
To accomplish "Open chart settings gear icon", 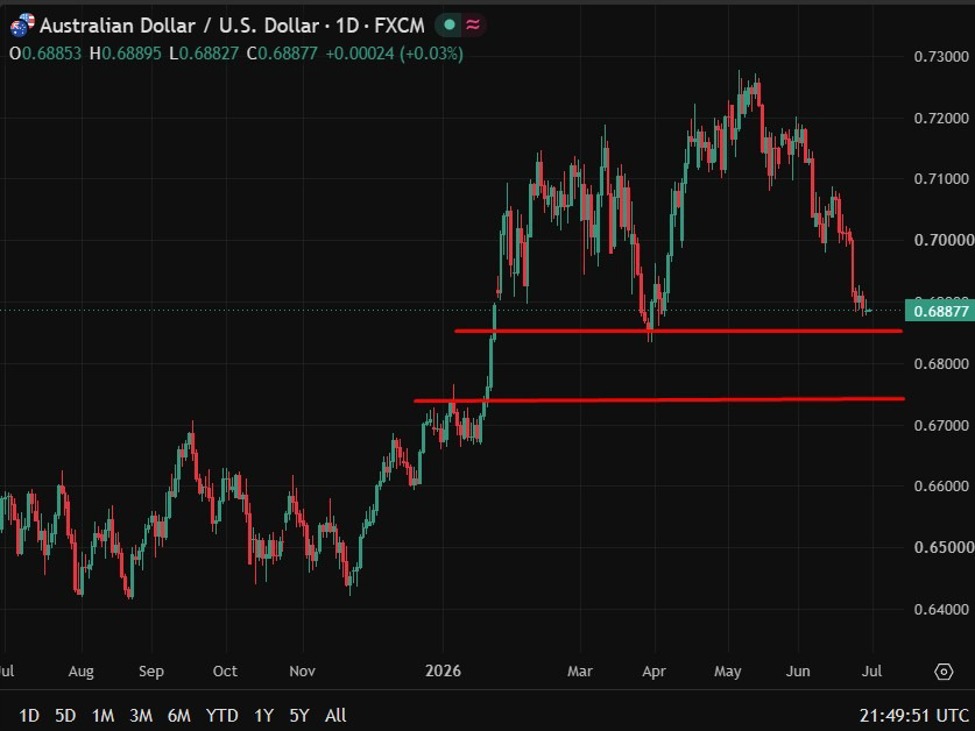I will click(943, 671).
